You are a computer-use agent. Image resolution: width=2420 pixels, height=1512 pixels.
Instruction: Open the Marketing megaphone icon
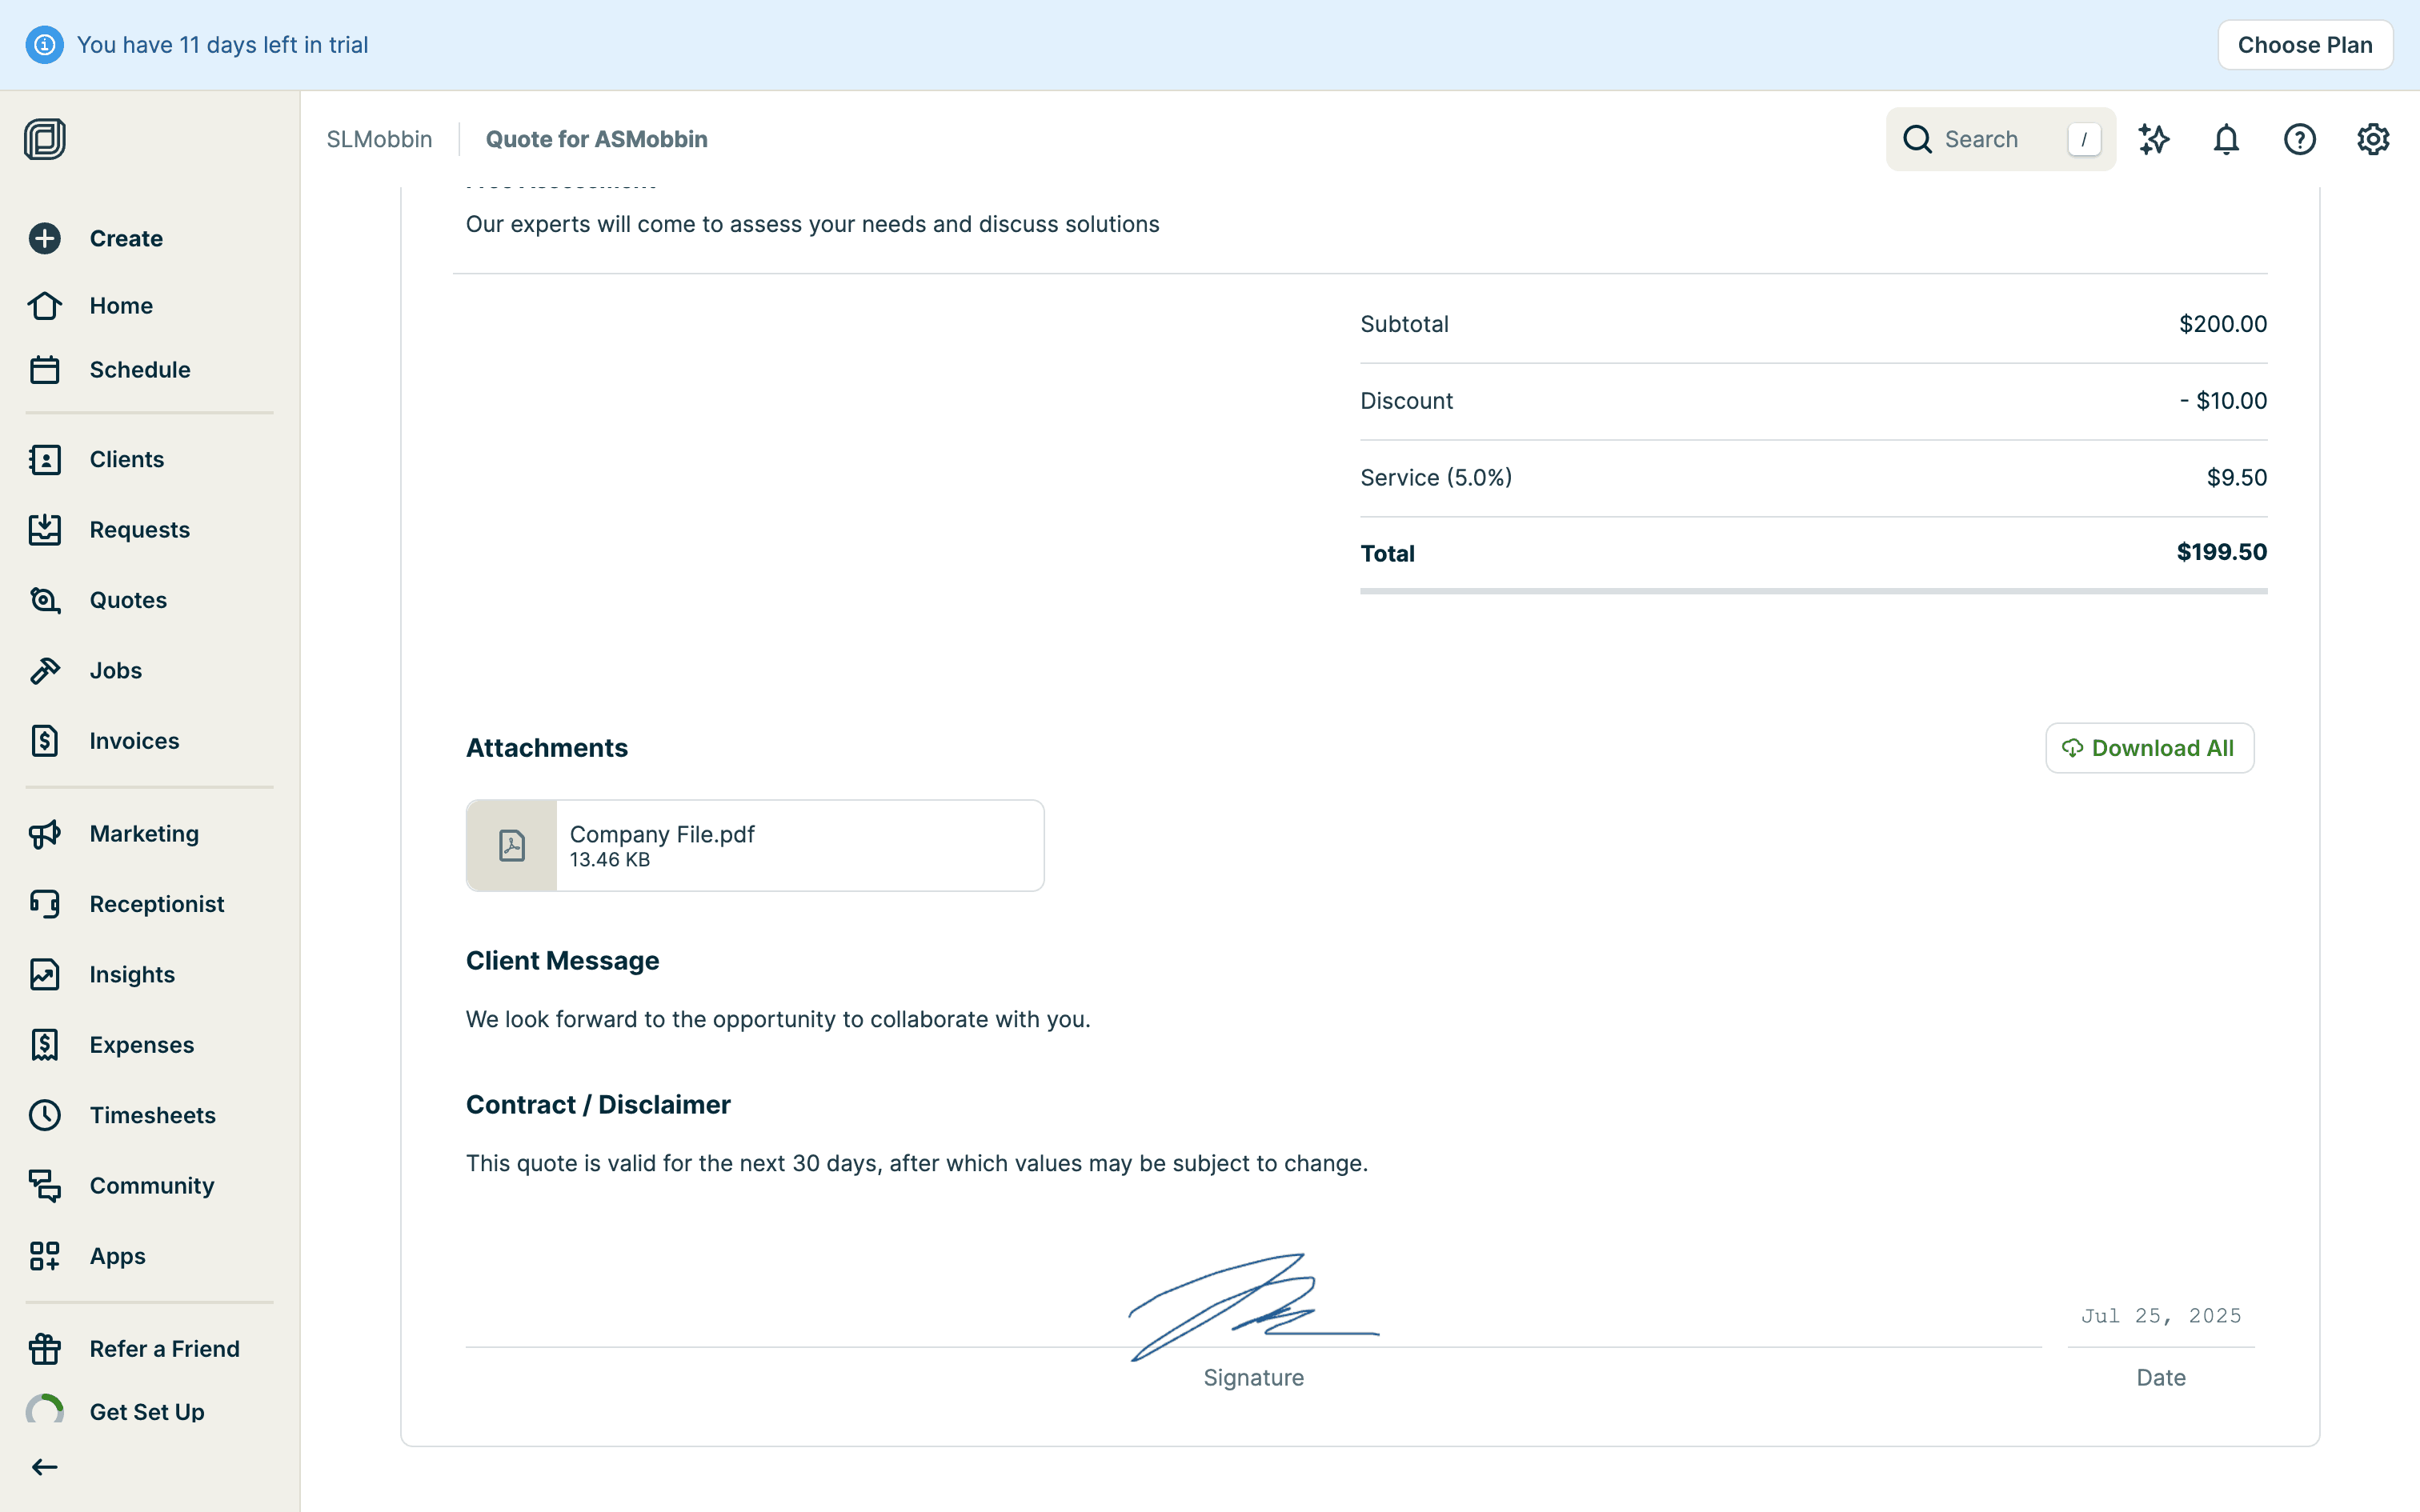pos(45,834)
